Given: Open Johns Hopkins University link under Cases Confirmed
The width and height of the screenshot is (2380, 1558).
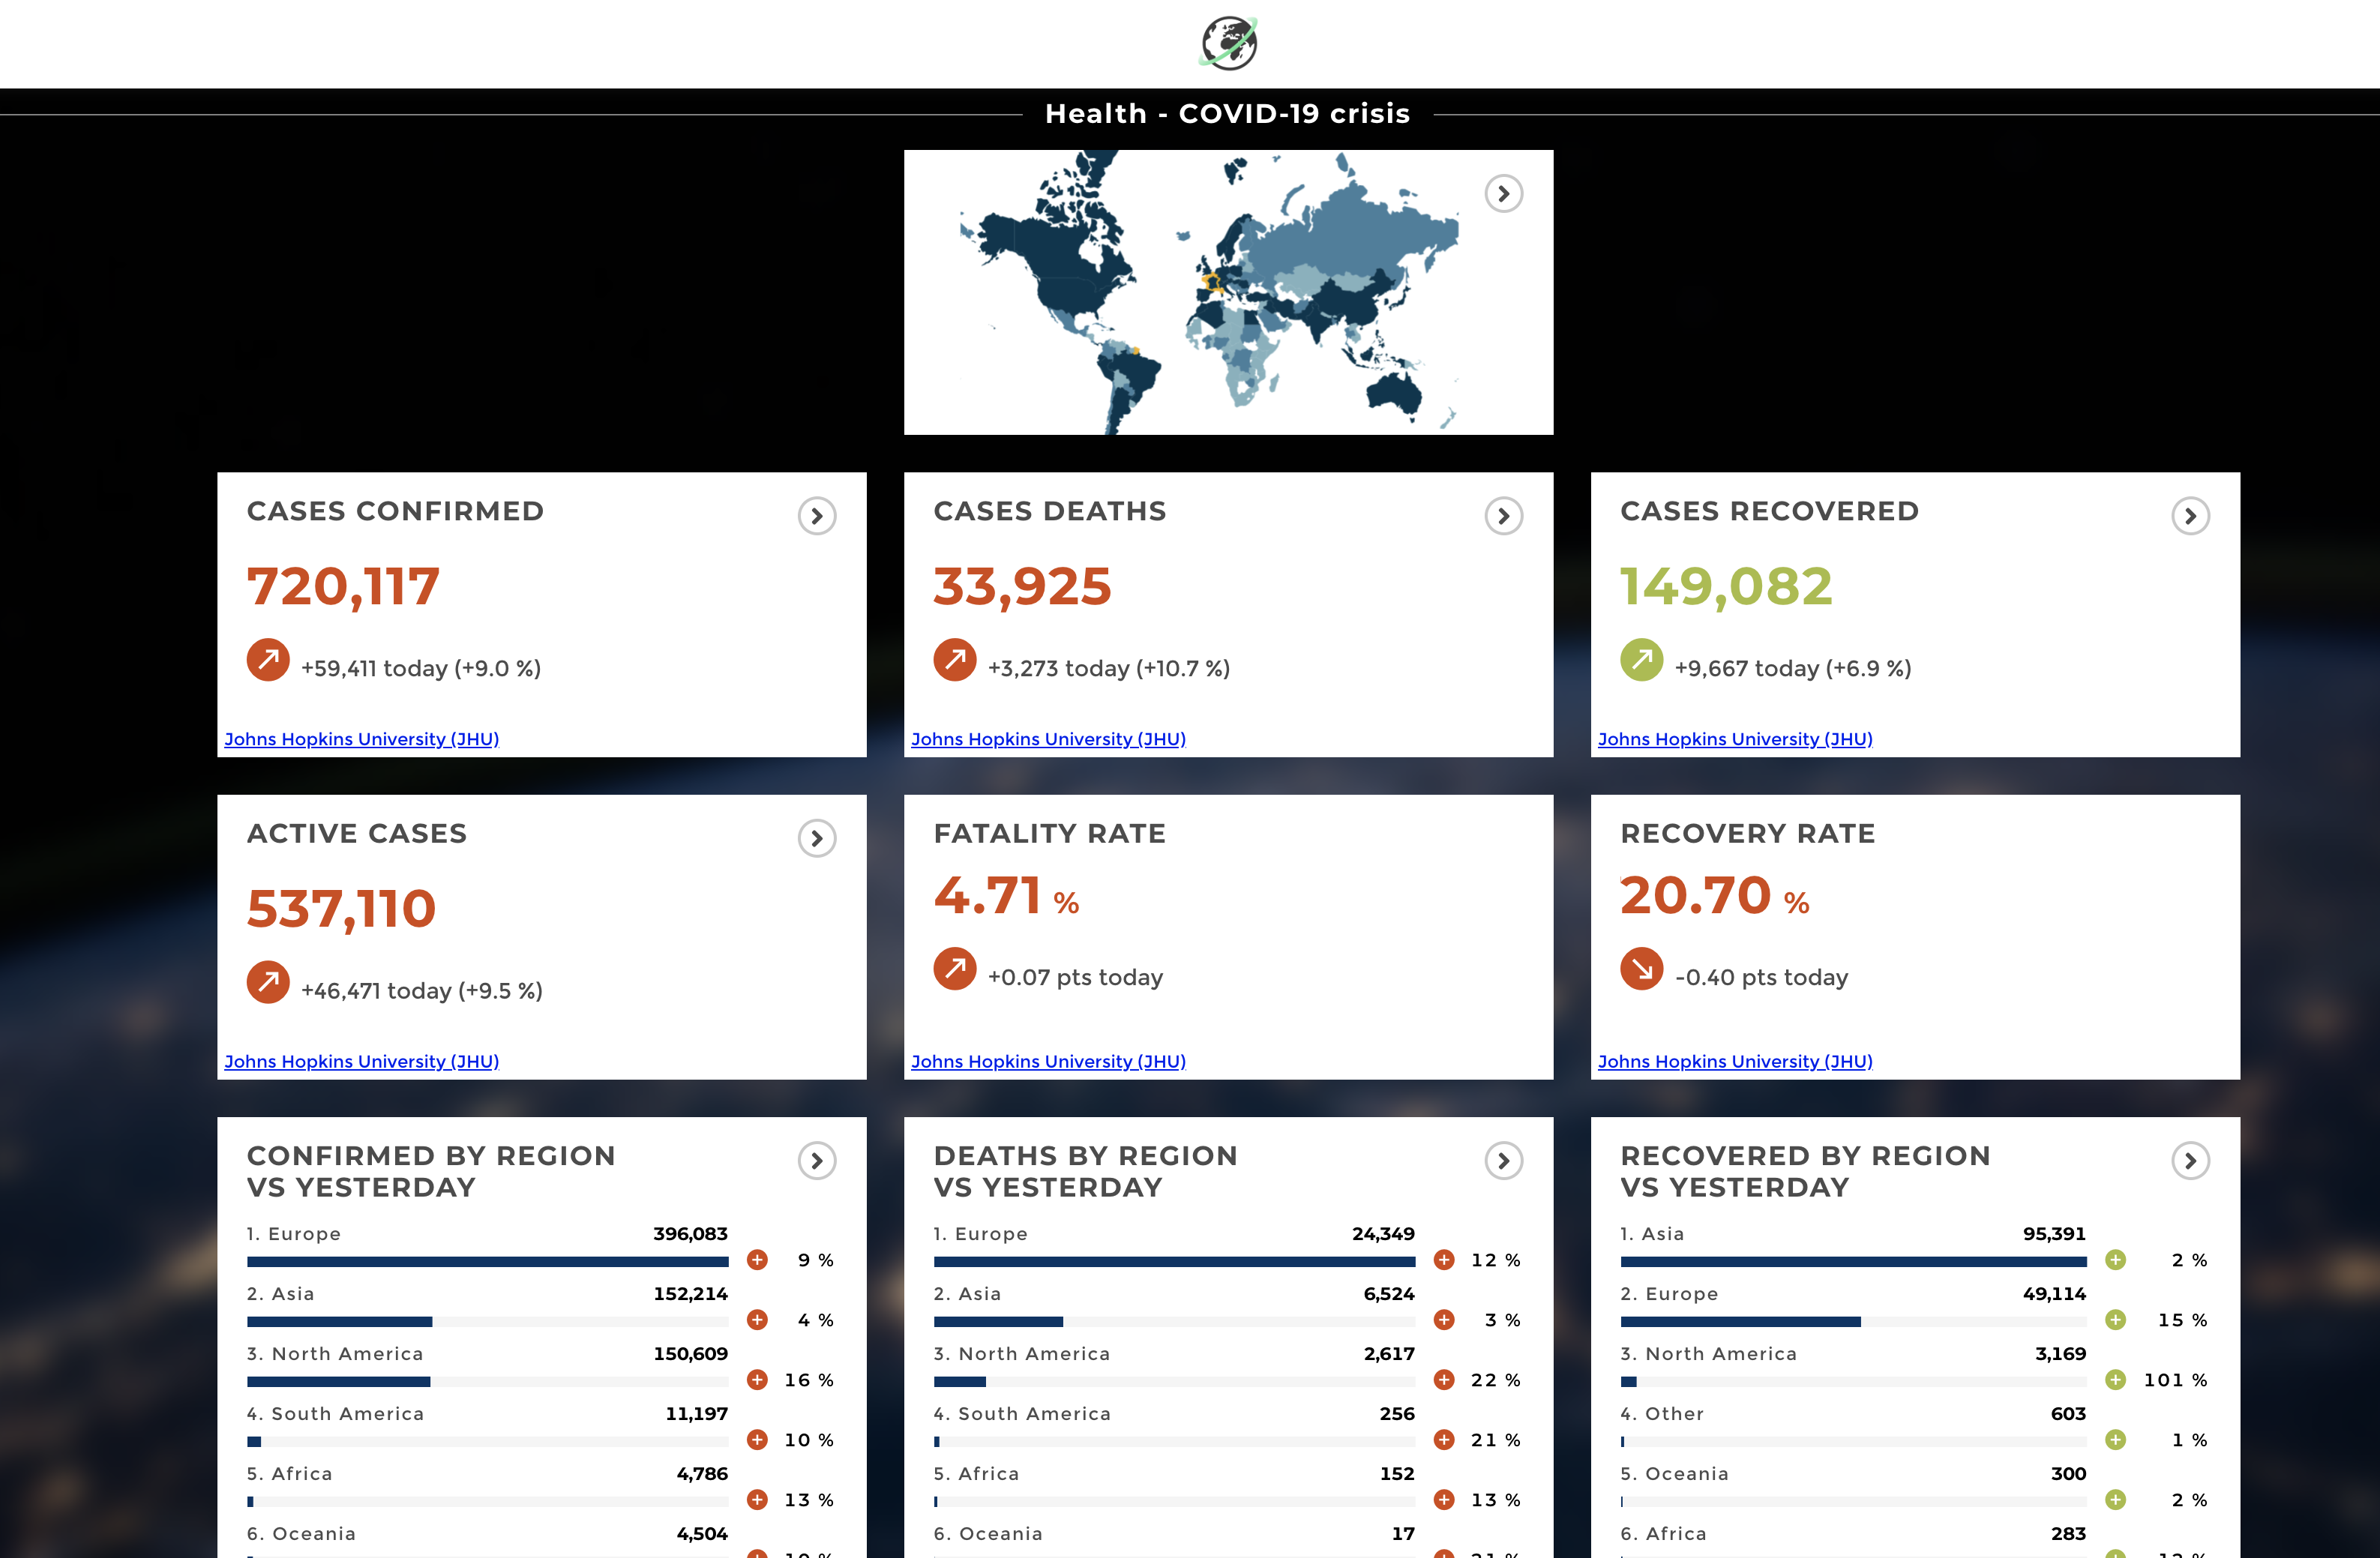Looking at the screenshot, I should [362, 739].
